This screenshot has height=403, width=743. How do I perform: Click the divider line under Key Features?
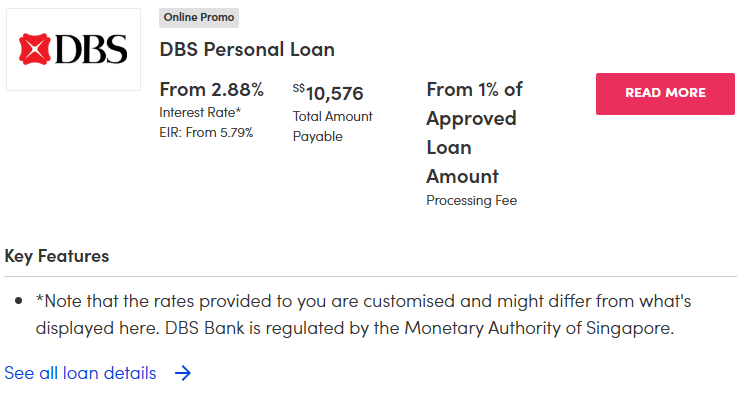[x=370, y=276]
